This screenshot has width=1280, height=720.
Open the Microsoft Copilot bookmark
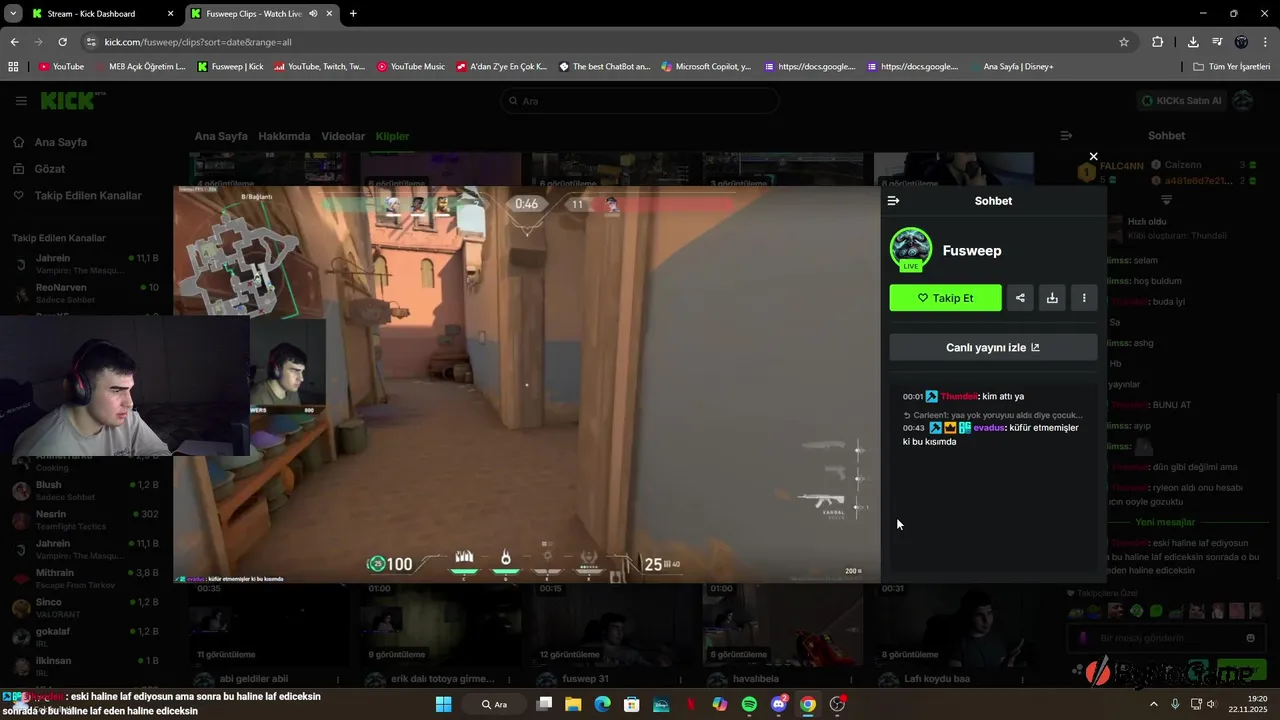(x=705, y=67)
